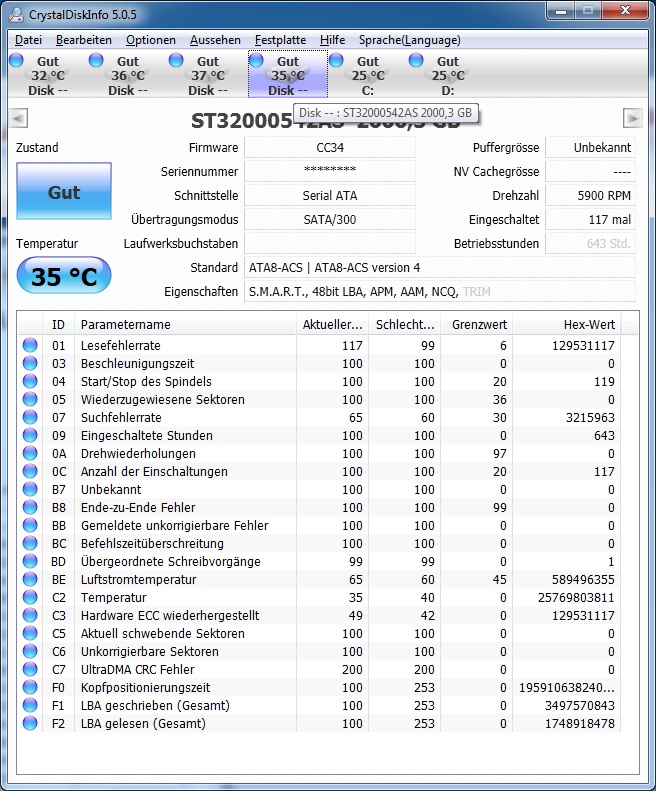Viewport: 656px width, 791px height.
Task: Click the Eingeschaltet field 117 mal
Action: point(590,219)
